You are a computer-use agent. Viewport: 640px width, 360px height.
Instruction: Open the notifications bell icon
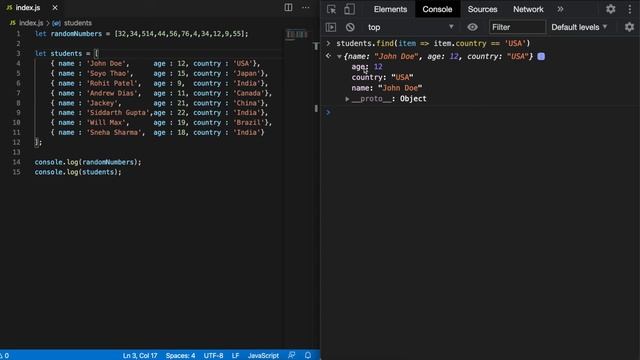[x=308, y=356]
